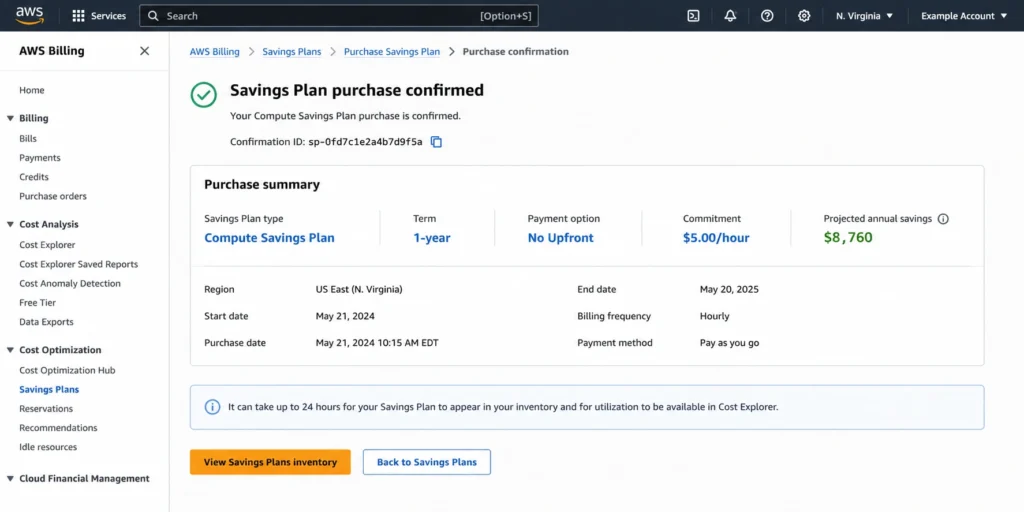Click the 1-year term value

[432, 238]
